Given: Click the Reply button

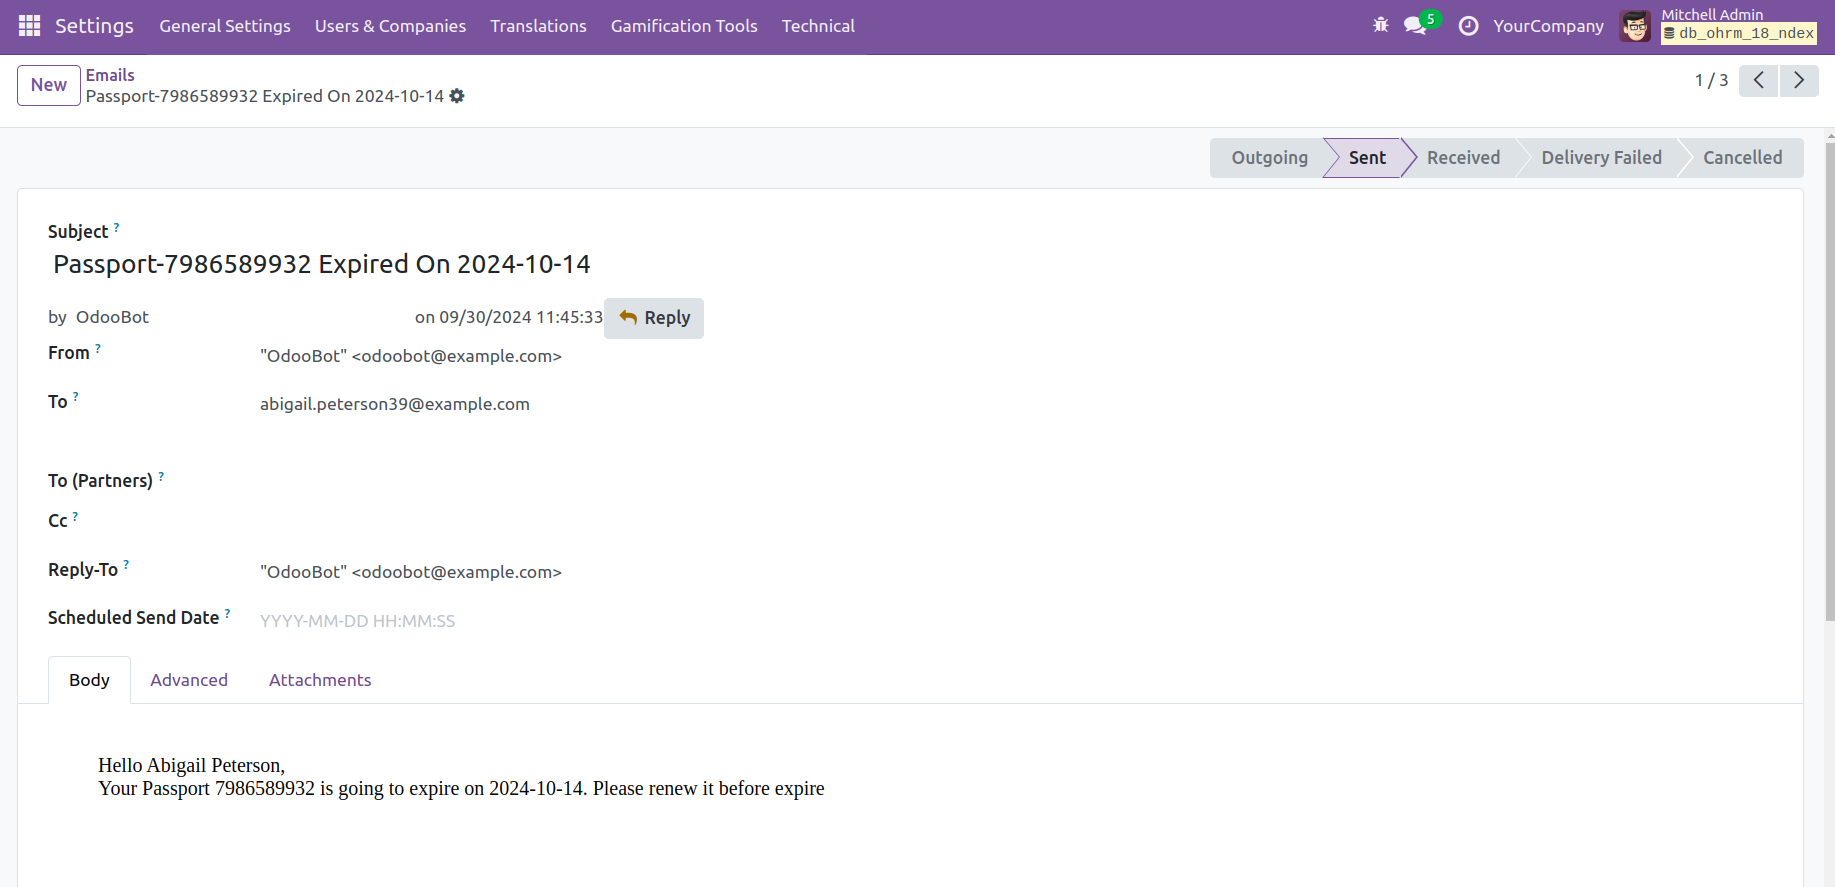Looking at the screenshot, I should (654, 318).
